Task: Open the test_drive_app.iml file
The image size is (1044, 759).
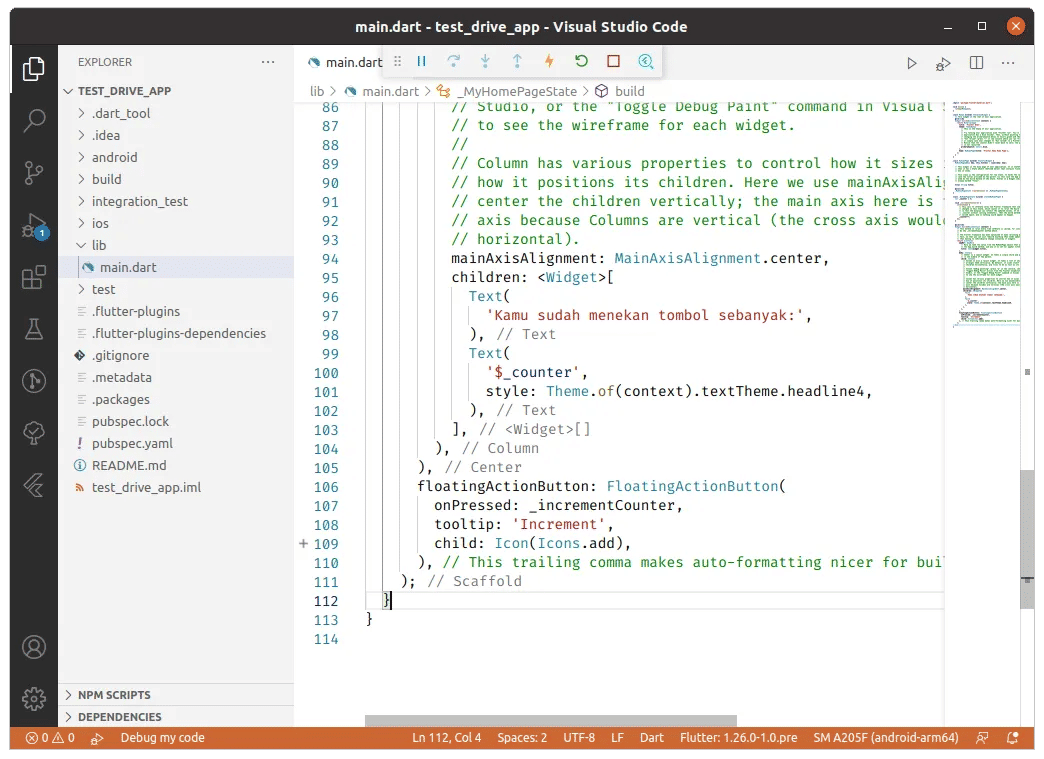Action: click(x=176, y=487)
